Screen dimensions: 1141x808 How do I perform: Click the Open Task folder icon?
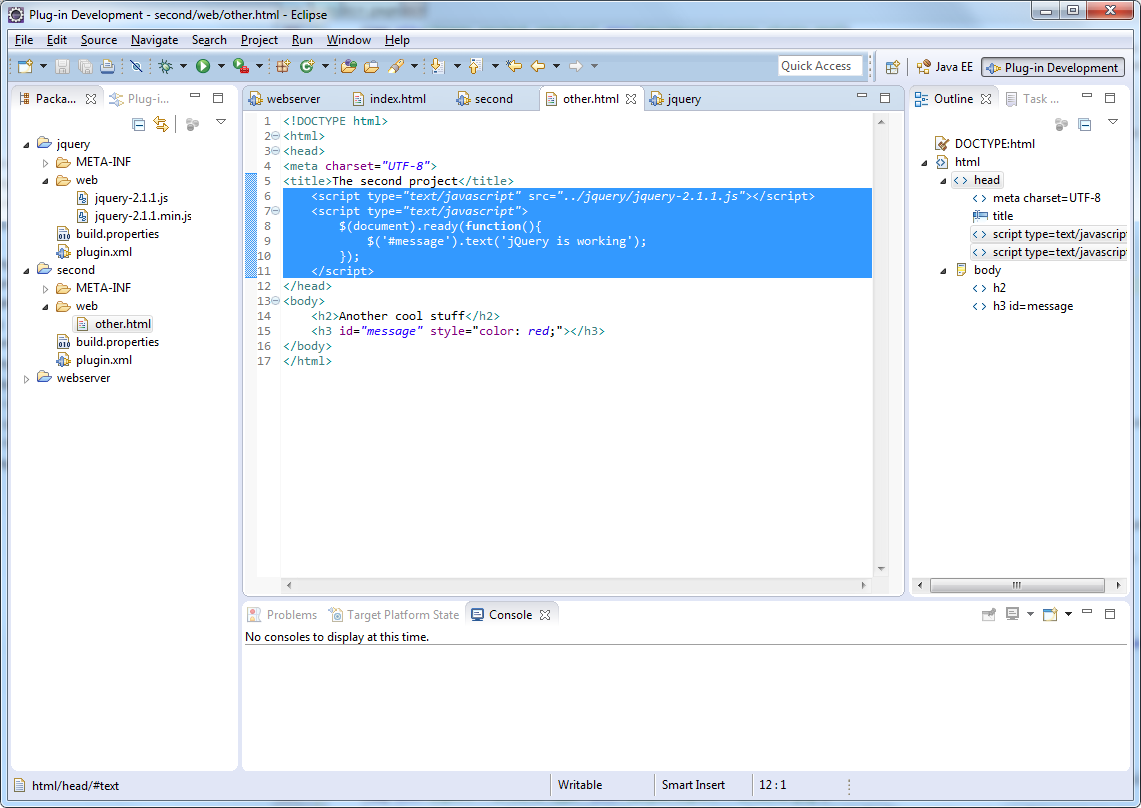(x=372, y=66)
